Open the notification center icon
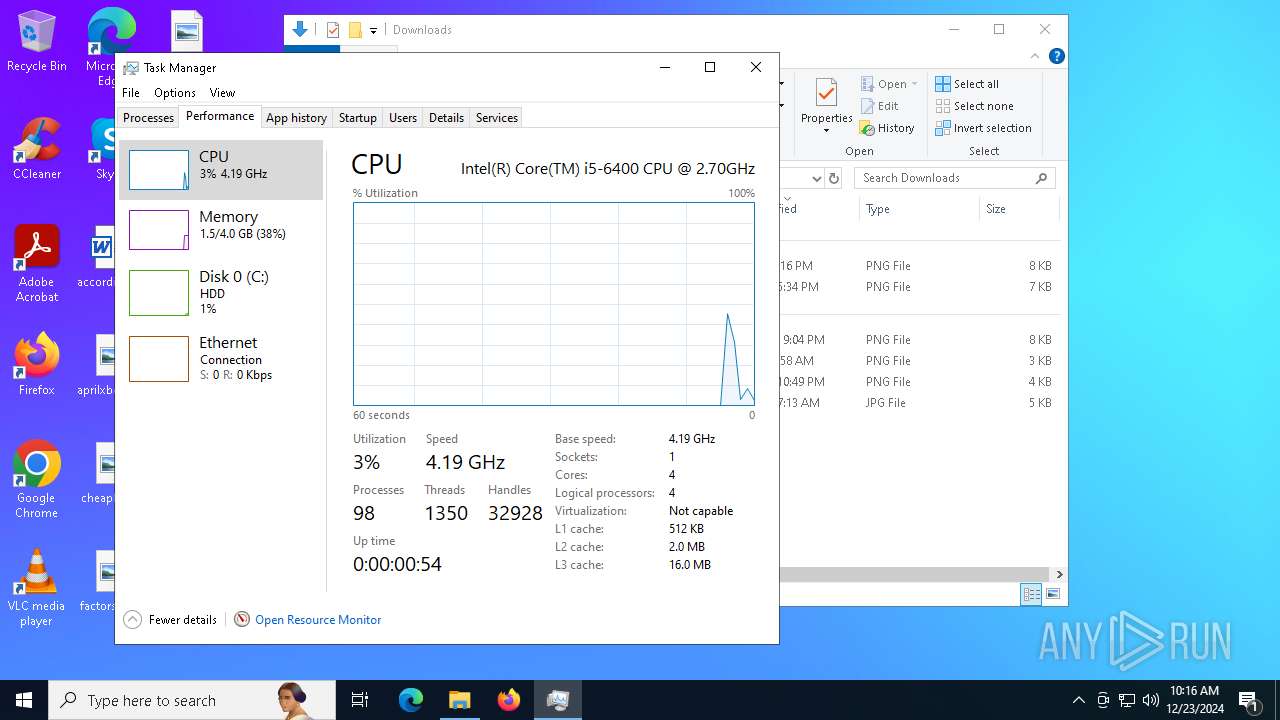Viewport: 1280px width, 720px height. click(x=1248, y=700)
